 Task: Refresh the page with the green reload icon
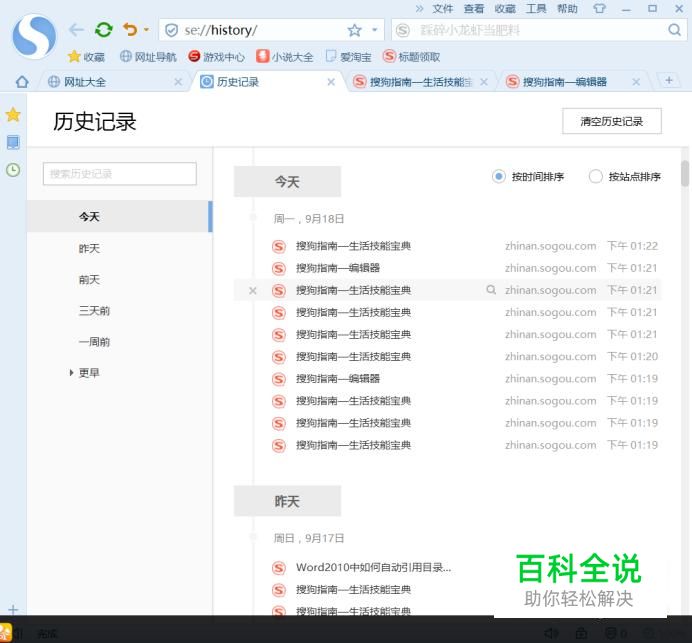[x=104, y=30]
